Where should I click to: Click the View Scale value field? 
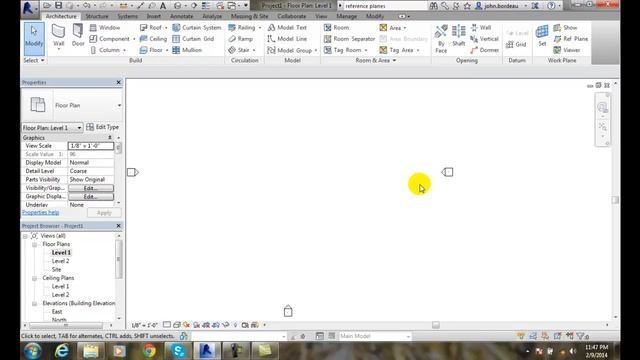click(x=91, y=146)
